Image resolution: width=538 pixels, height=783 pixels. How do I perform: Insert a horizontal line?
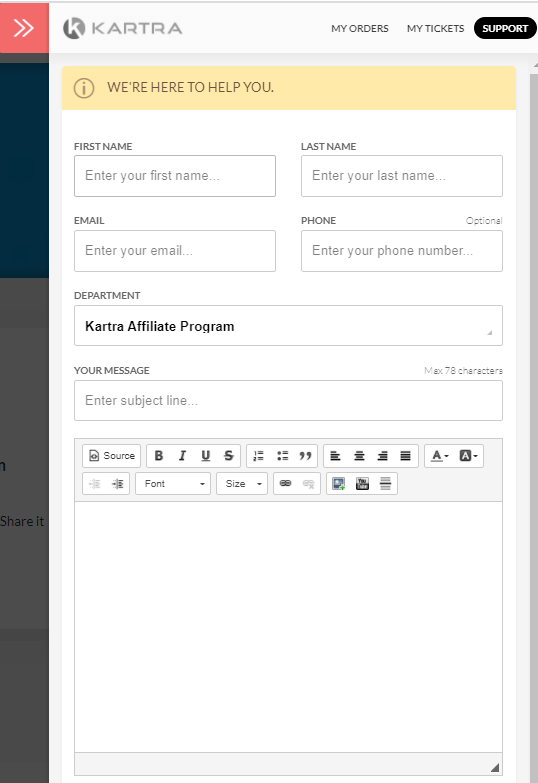pyautogui.click(x=385, y=483)
